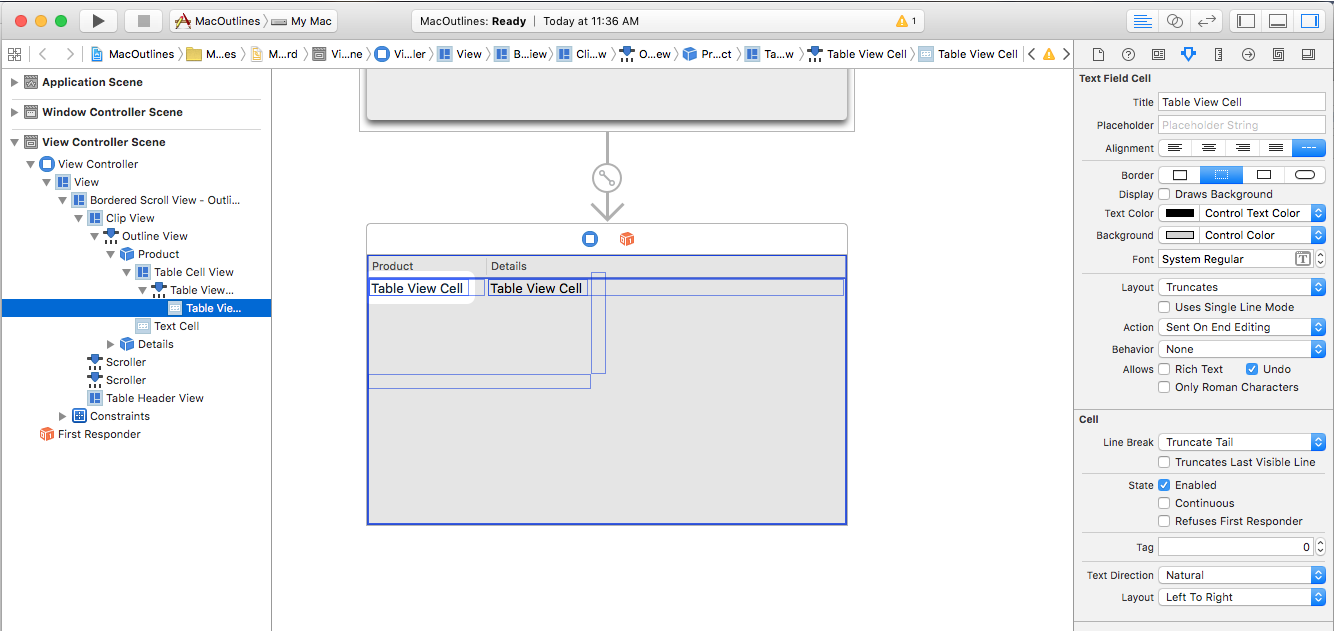The width and height of the screenshot is (1334, 631).
Task: Hide the Navigator pane toggle
Action: point(1246,21)
